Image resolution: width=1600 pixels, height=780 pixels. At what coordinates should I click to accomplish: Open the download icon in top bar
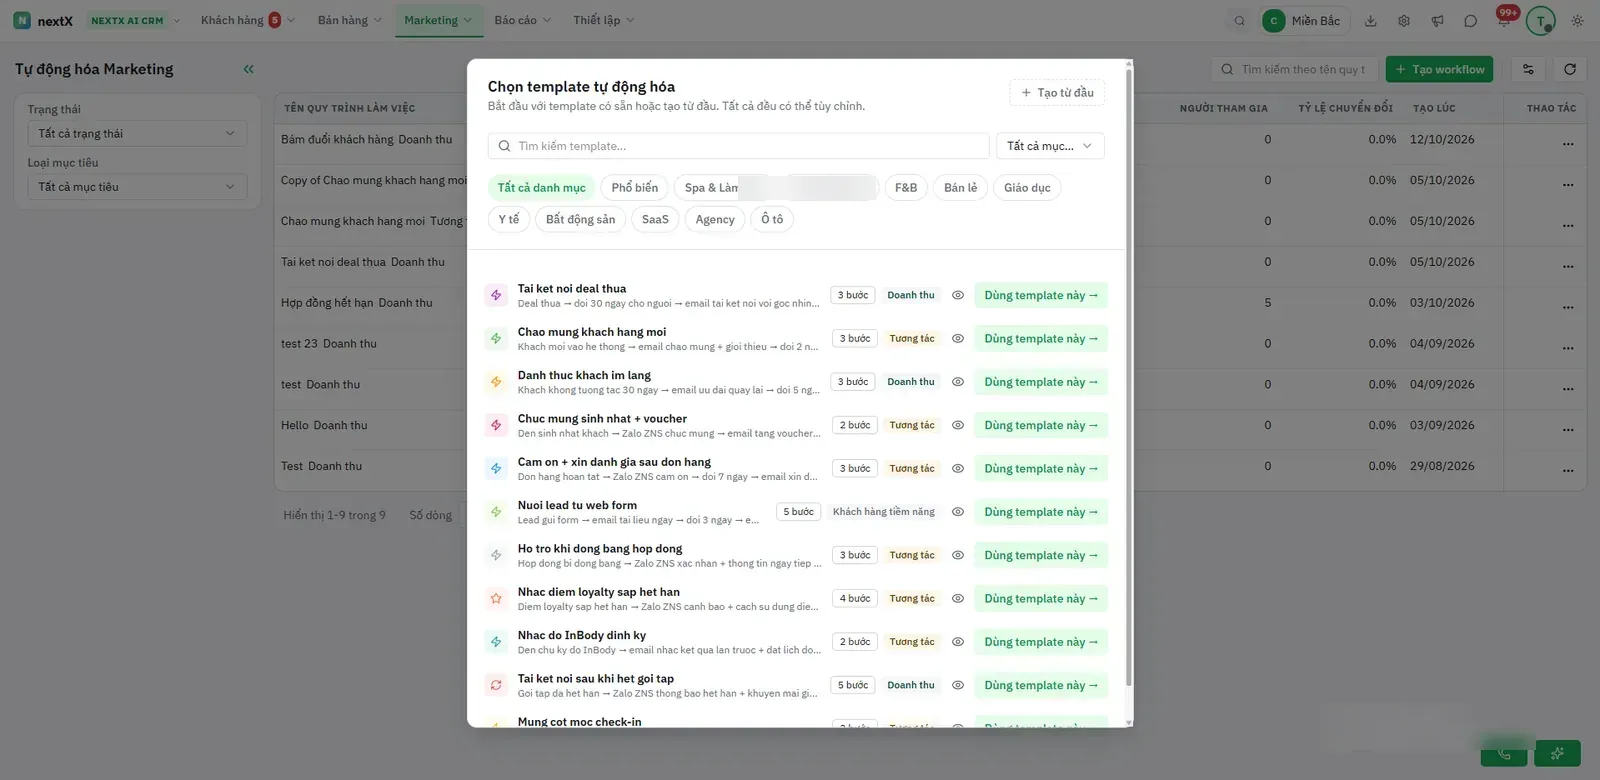tap(1371, 21)
